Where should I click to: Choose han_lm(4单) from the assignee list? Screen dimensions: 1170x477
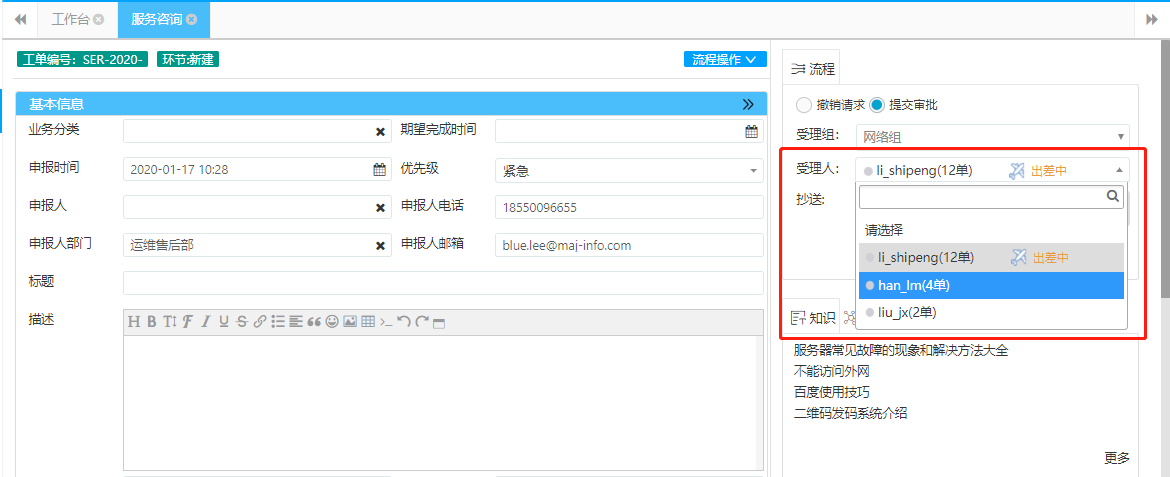point(991,285)
